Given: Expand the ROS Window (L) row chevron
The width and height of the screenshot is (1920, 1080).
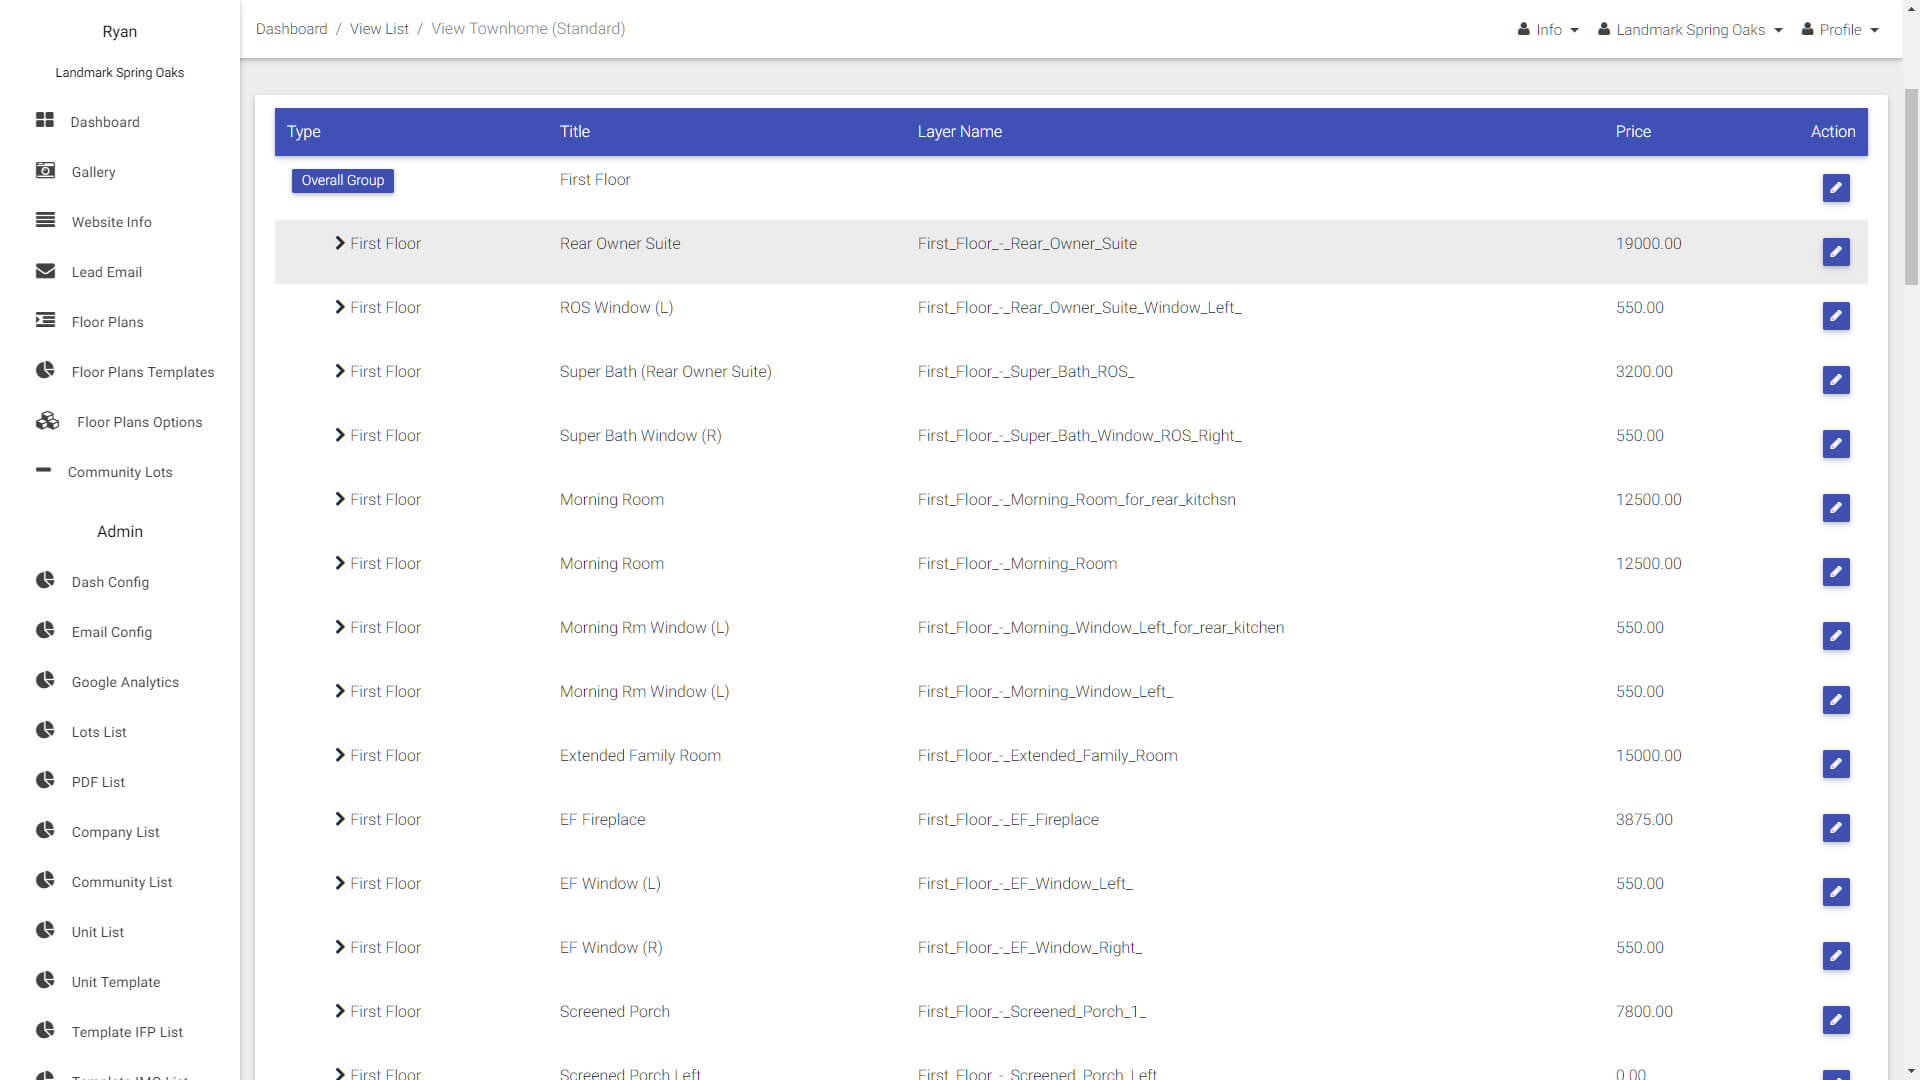Looking at the screenshot, I should click(x=340, y=307).
